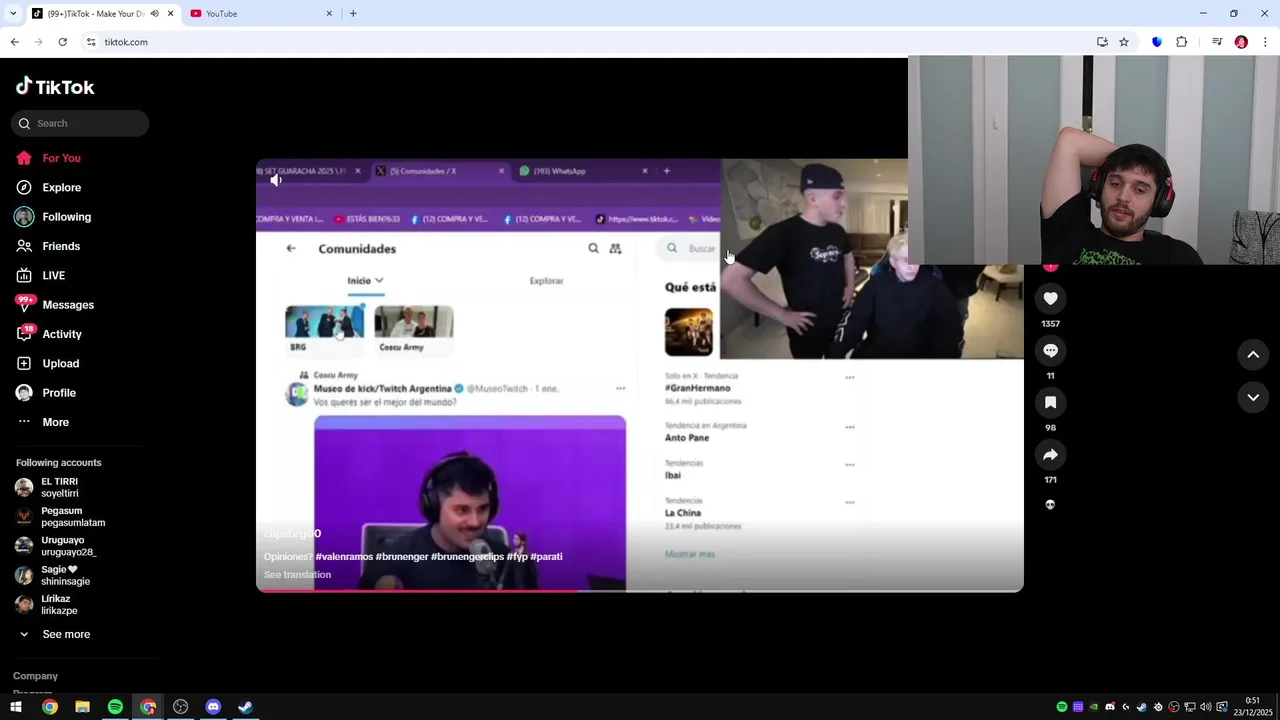Open the video's sound disc
Image resolution: width=1280 pixels, height=720 pixels.
(x=1050, y=505)
